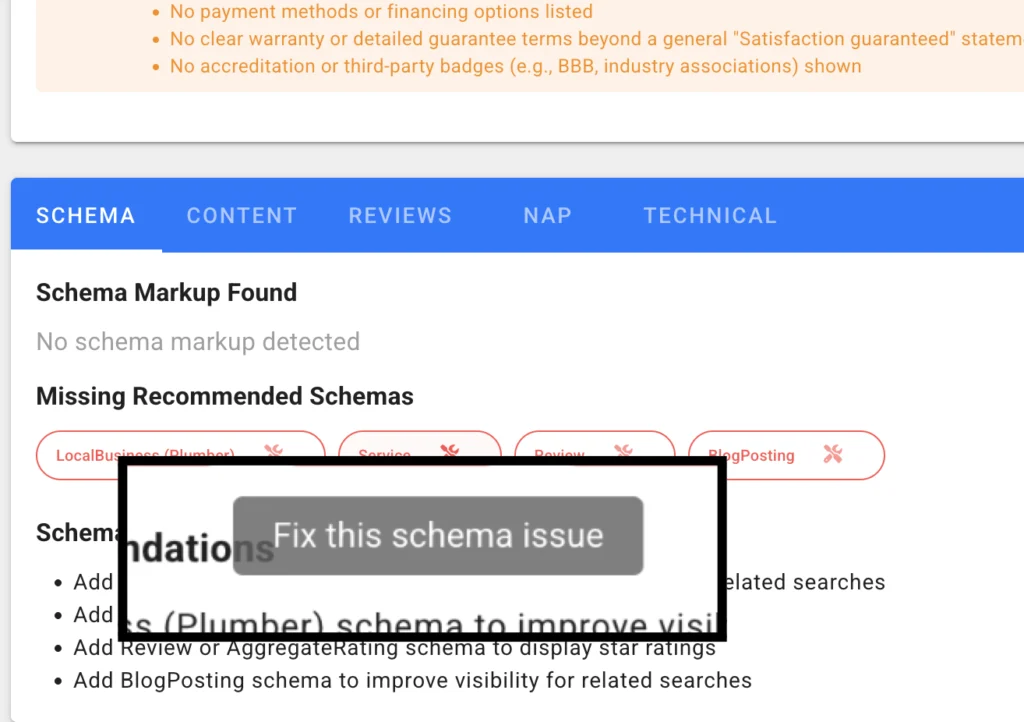Open the BlogPosting schema fix icon
Viewport: 1024px width, 722px height.
pyautogui.click(x=830, y=455)
